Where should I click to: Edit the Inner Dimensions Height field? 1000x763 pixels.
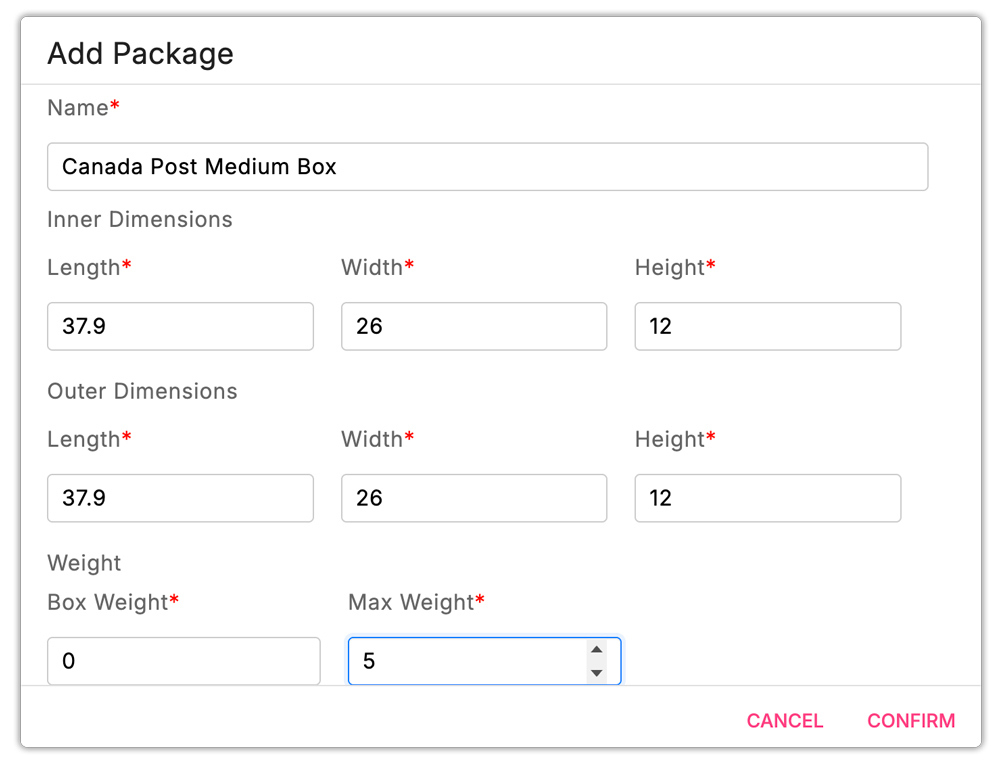pyautogui.click(x=768, y=326)
